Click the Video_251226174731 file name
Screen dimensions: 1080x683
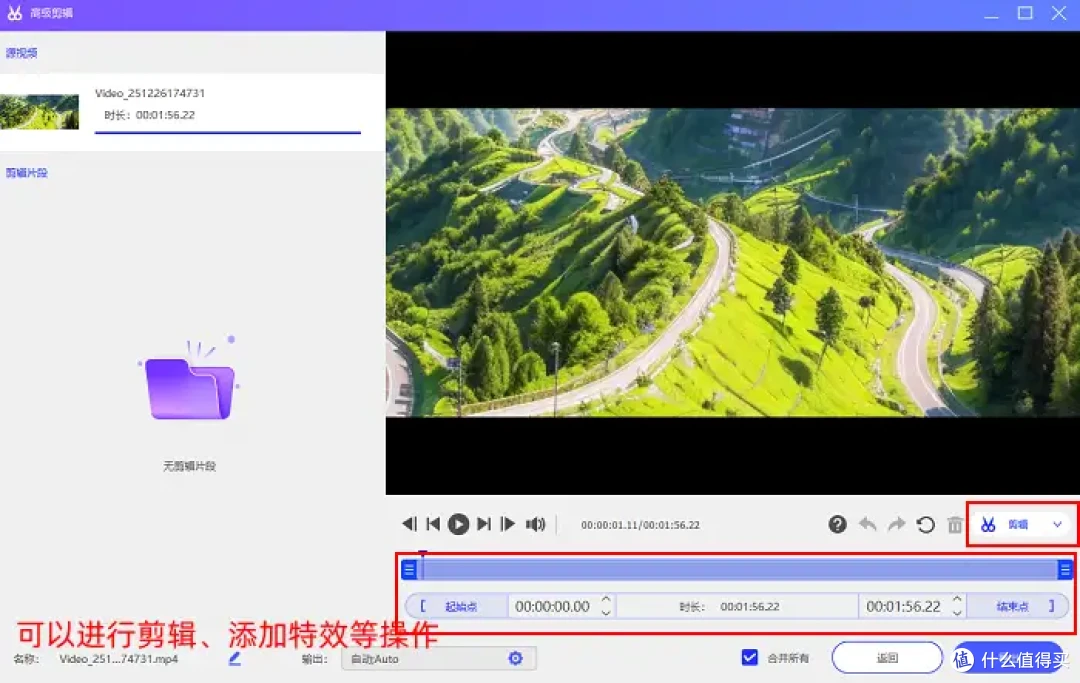click(149, 93)
